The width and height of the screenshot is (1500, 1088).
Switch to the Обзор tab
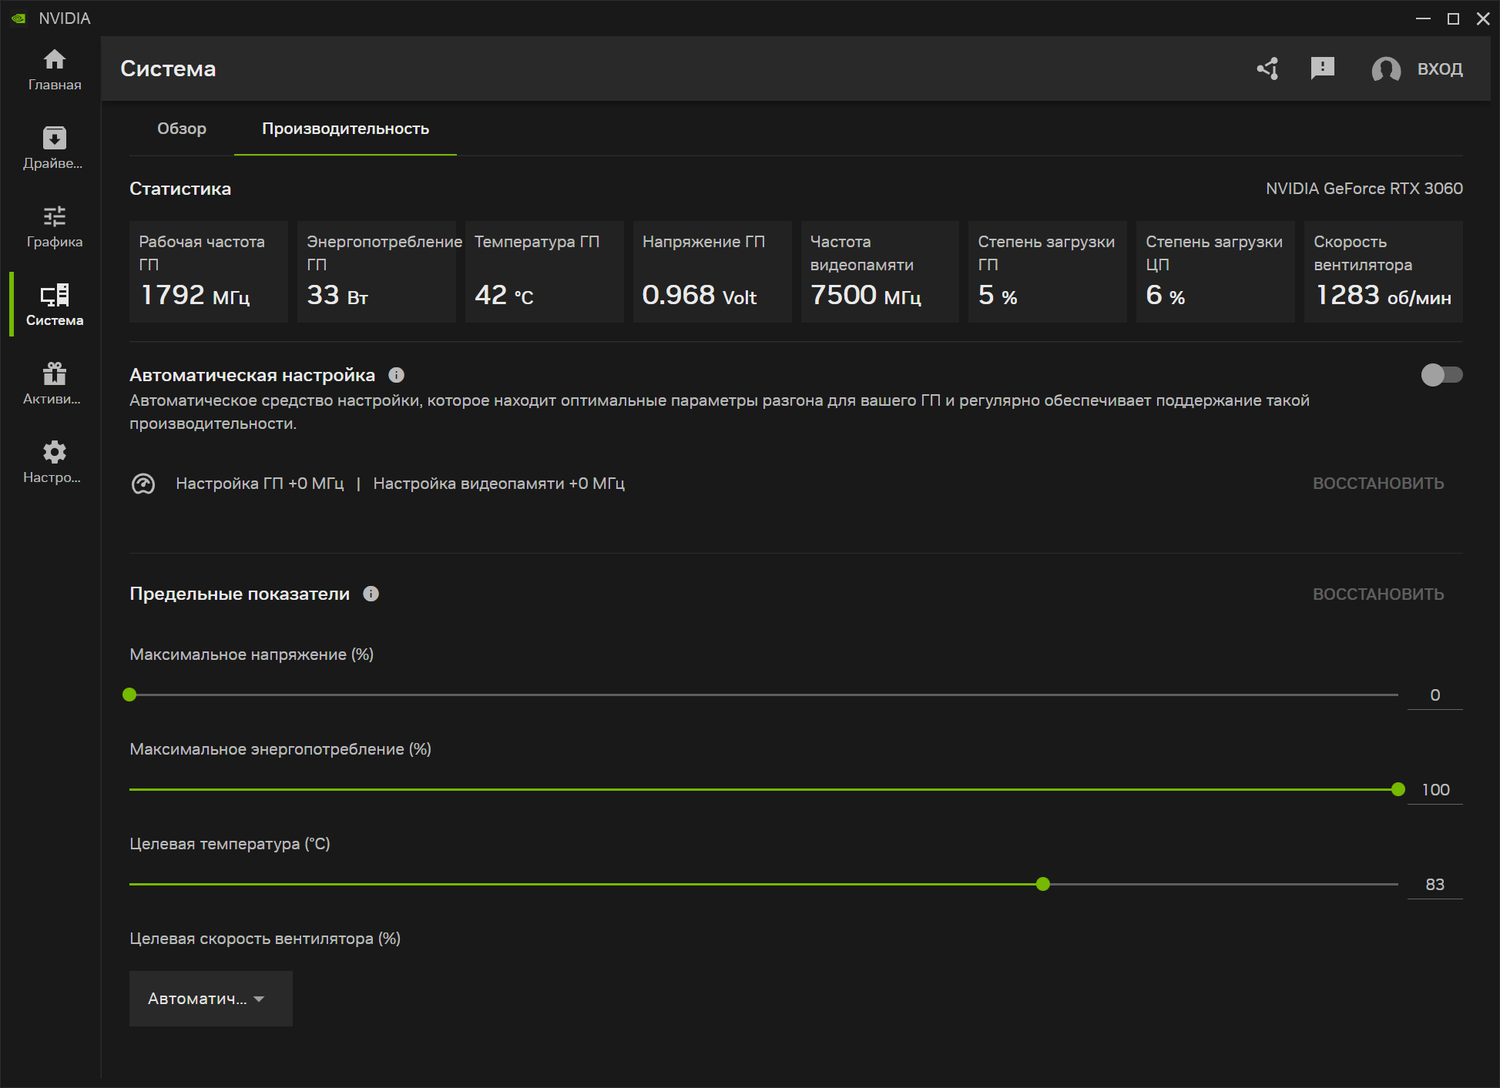pos(182,129)
